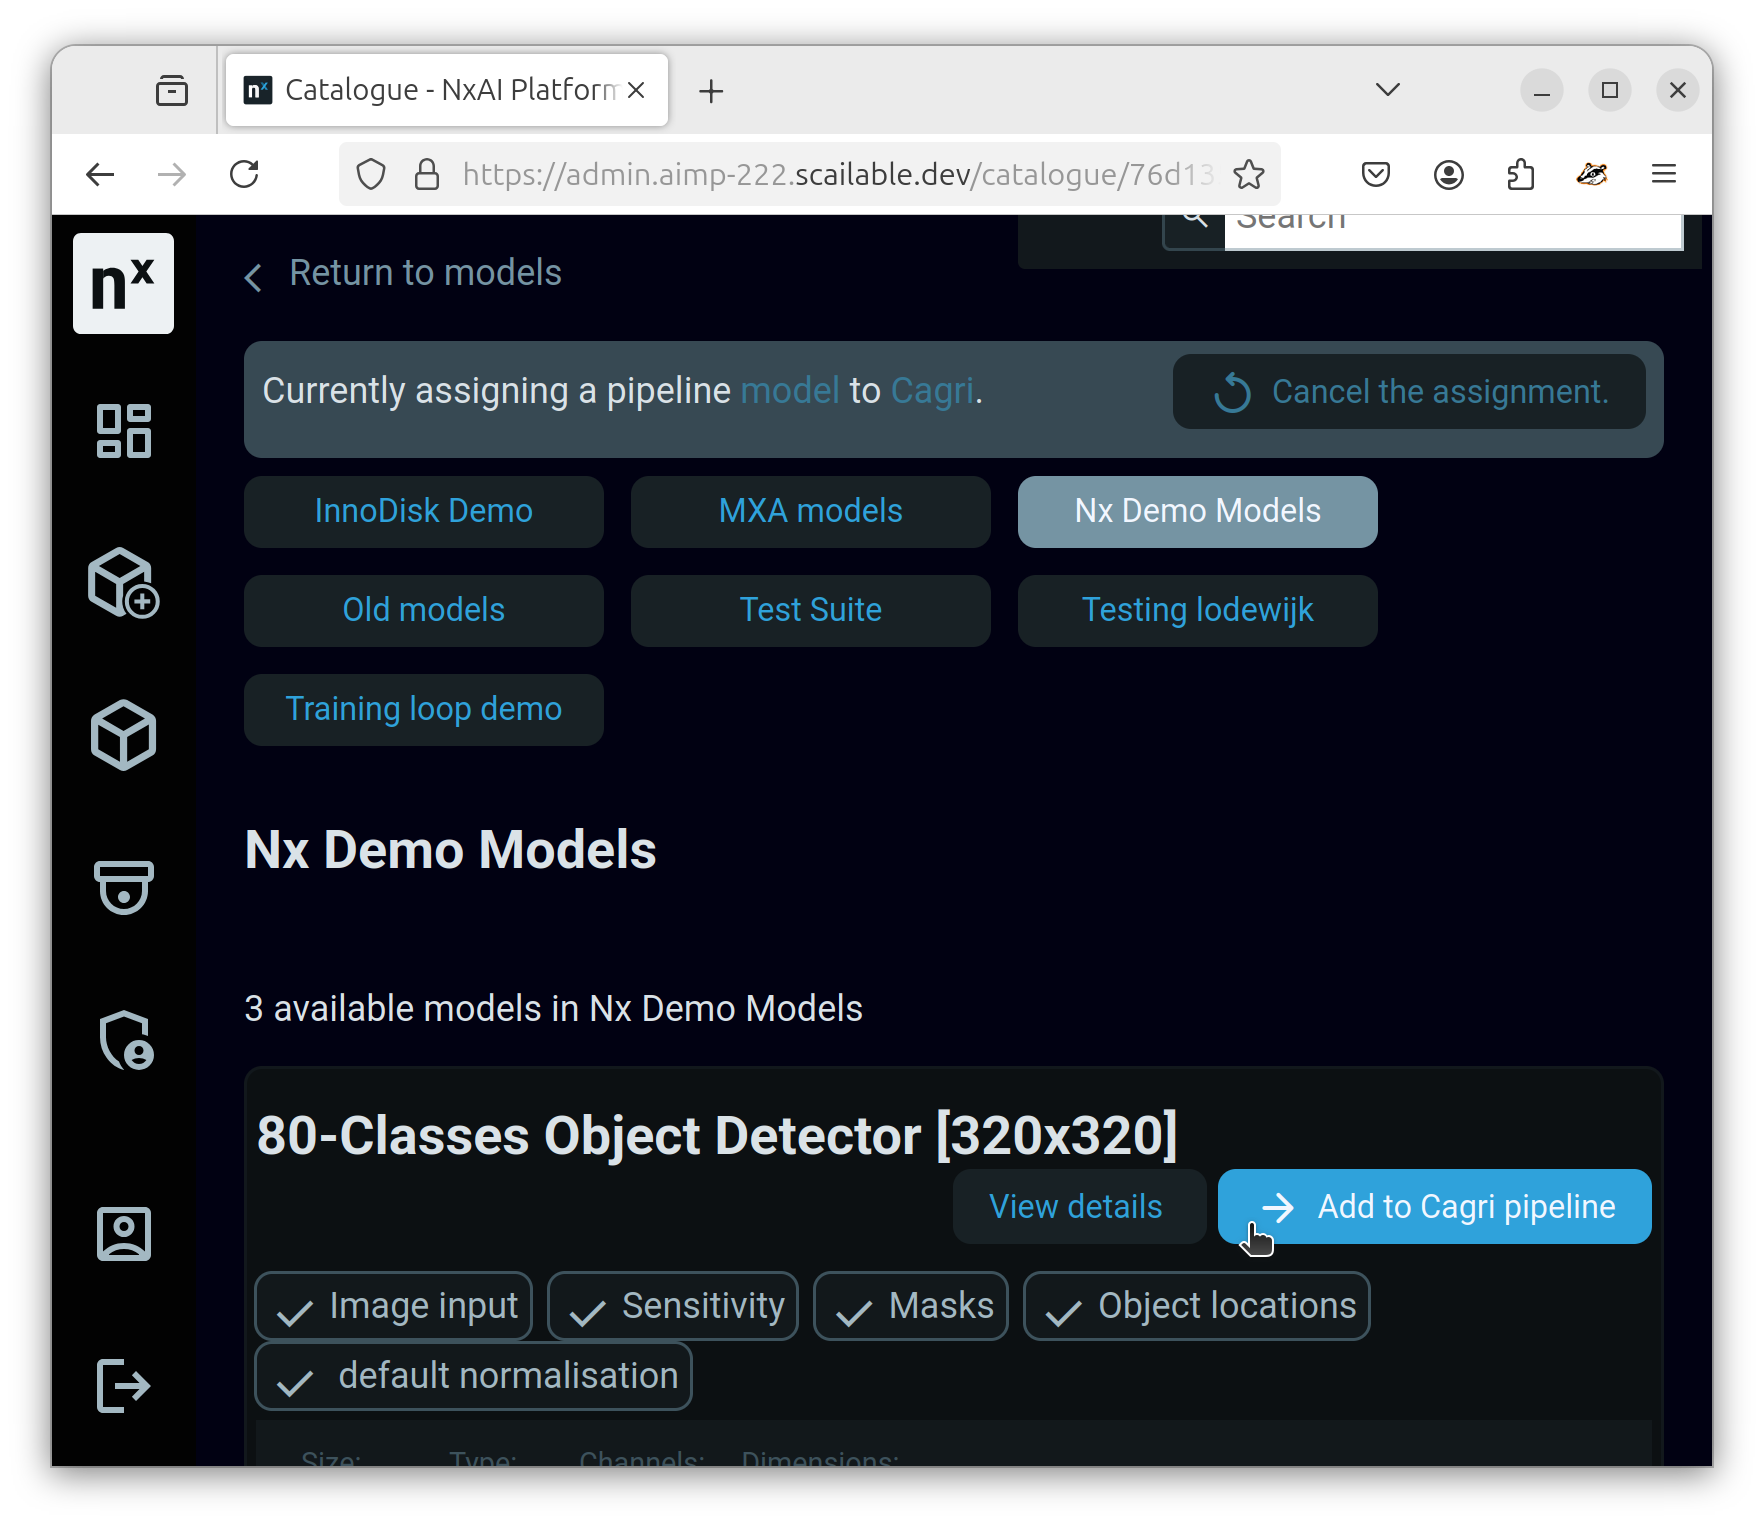The width and height of the screenshot is (1764, 1524).
Task: Open the cube models icon in sidebar
Action: coord(123,735)
